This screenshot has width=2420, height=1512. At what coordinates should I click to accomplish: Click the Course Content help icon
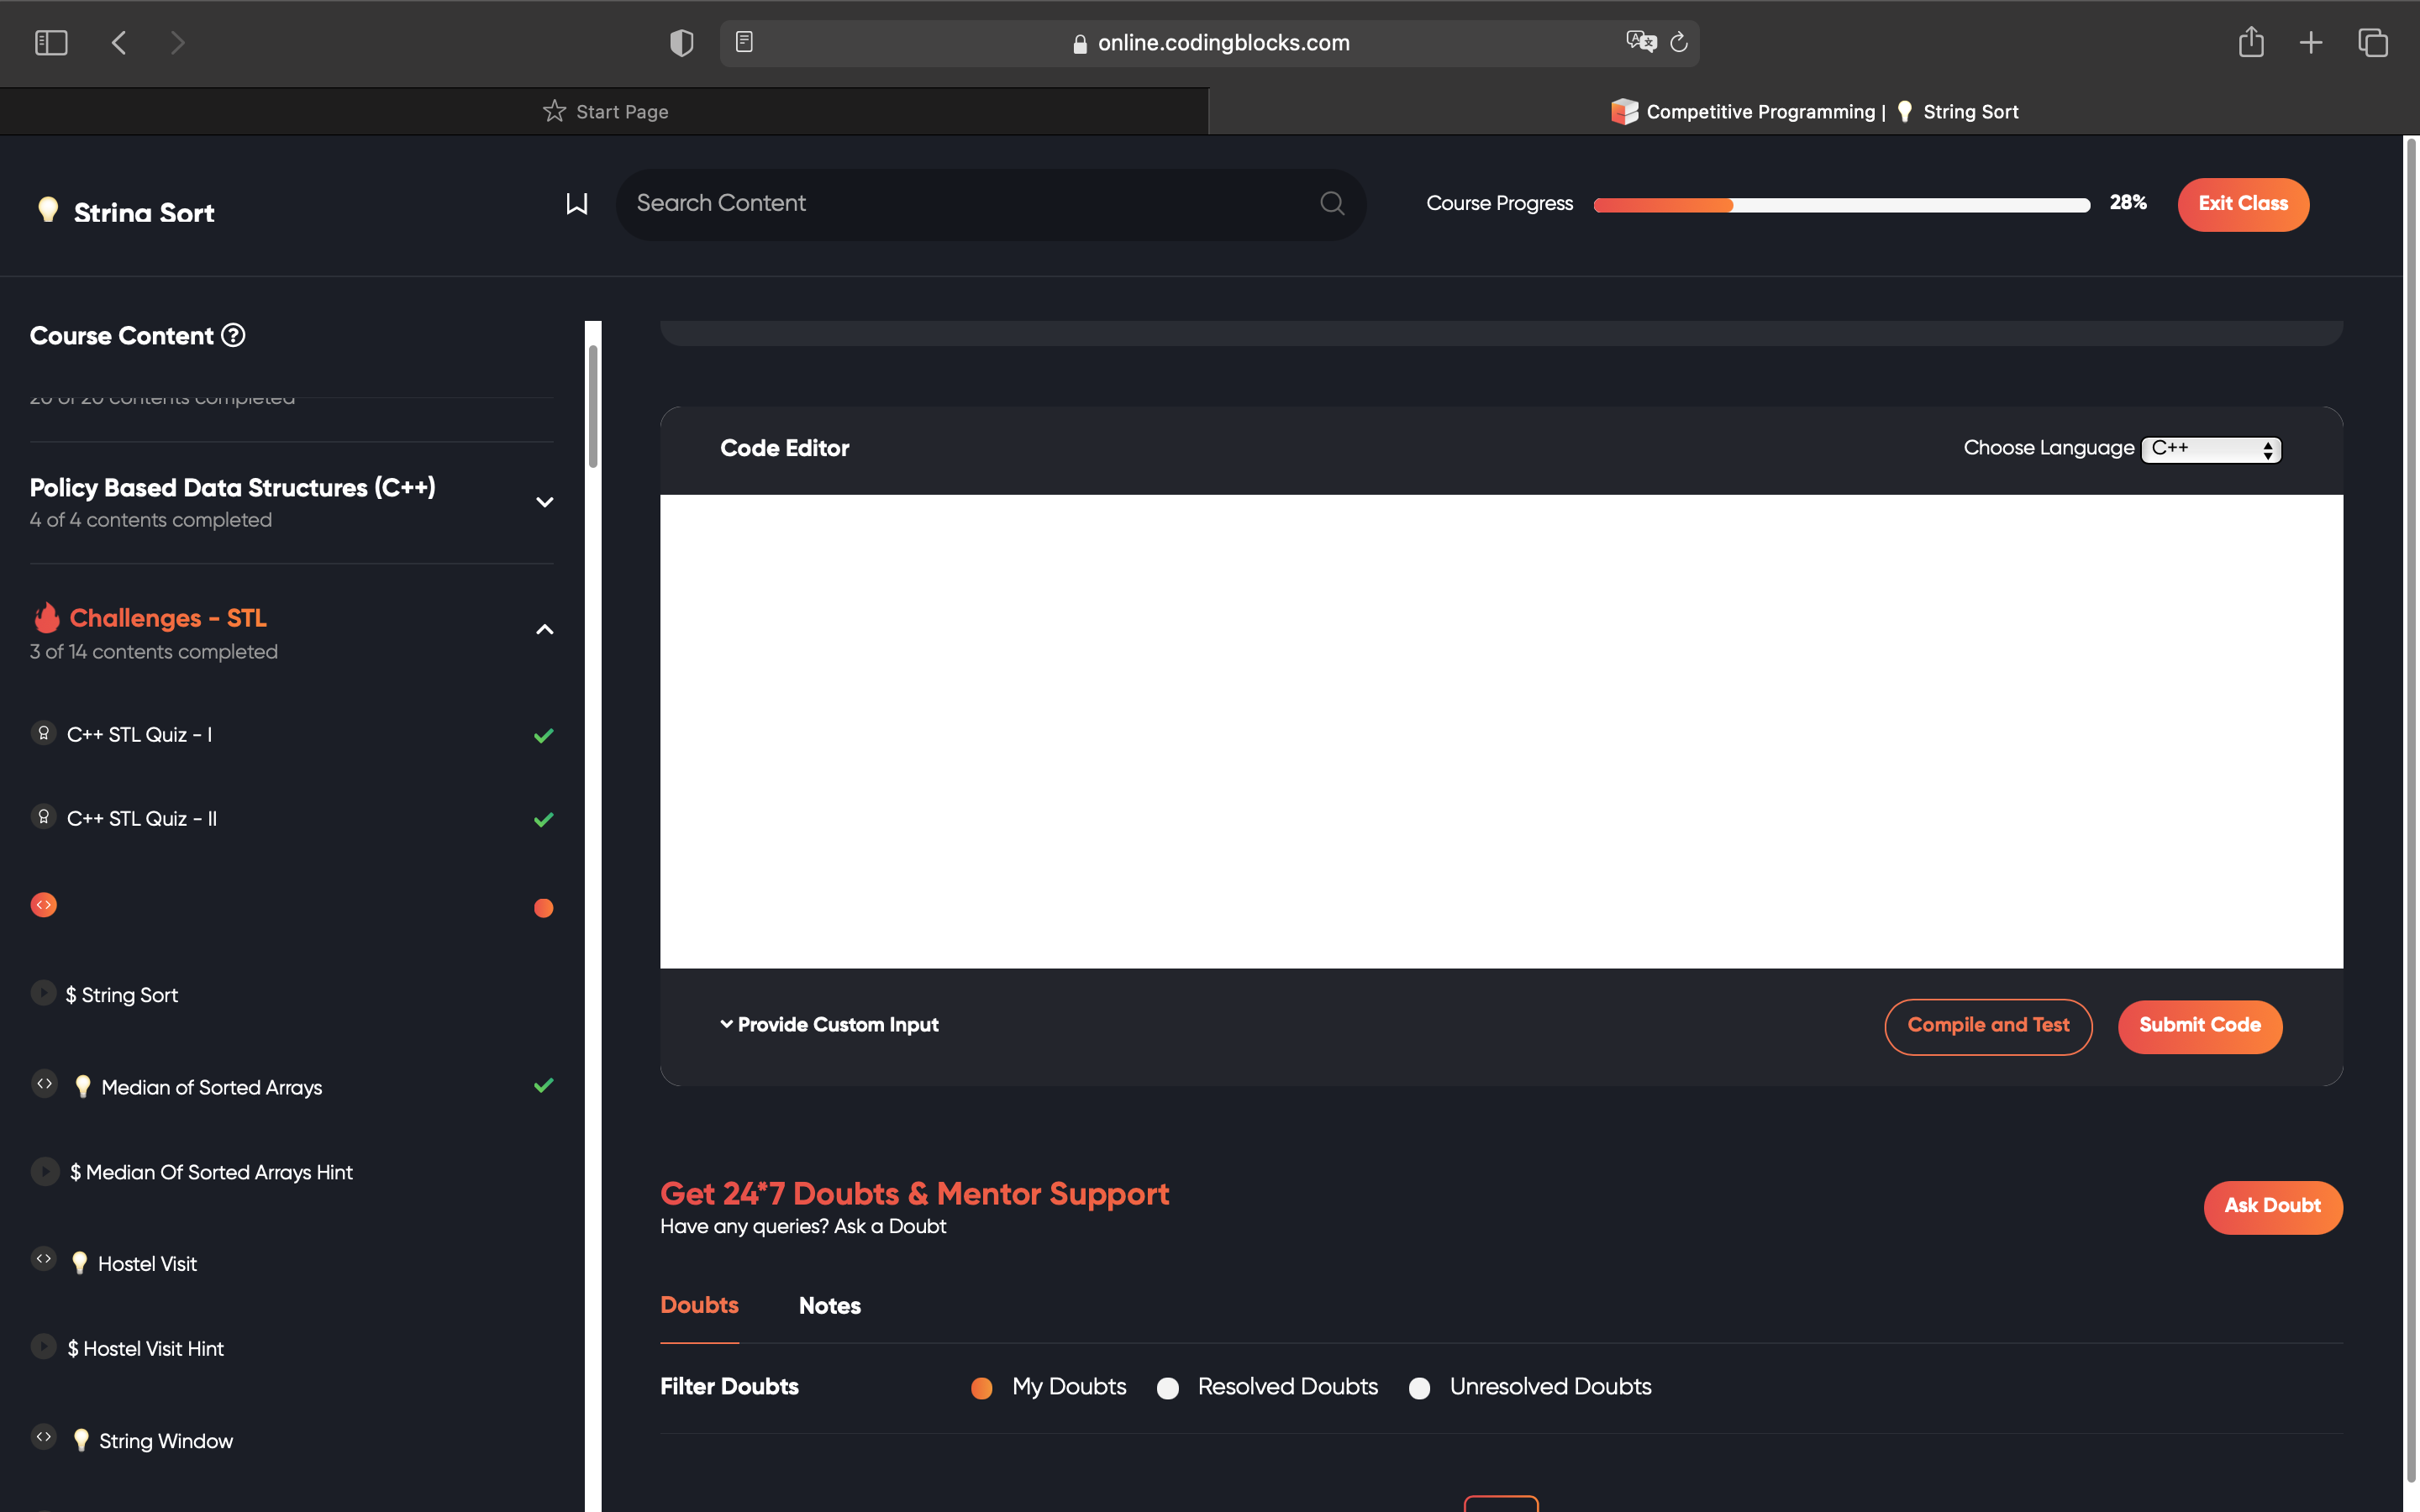coord(233,336)
